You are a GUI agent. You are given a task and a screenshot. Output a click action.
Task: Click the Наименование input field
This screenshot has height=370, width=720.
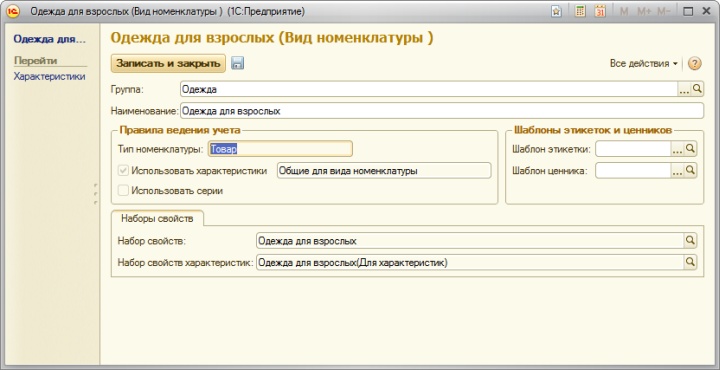pyautogui.click(x=442, y=111)
